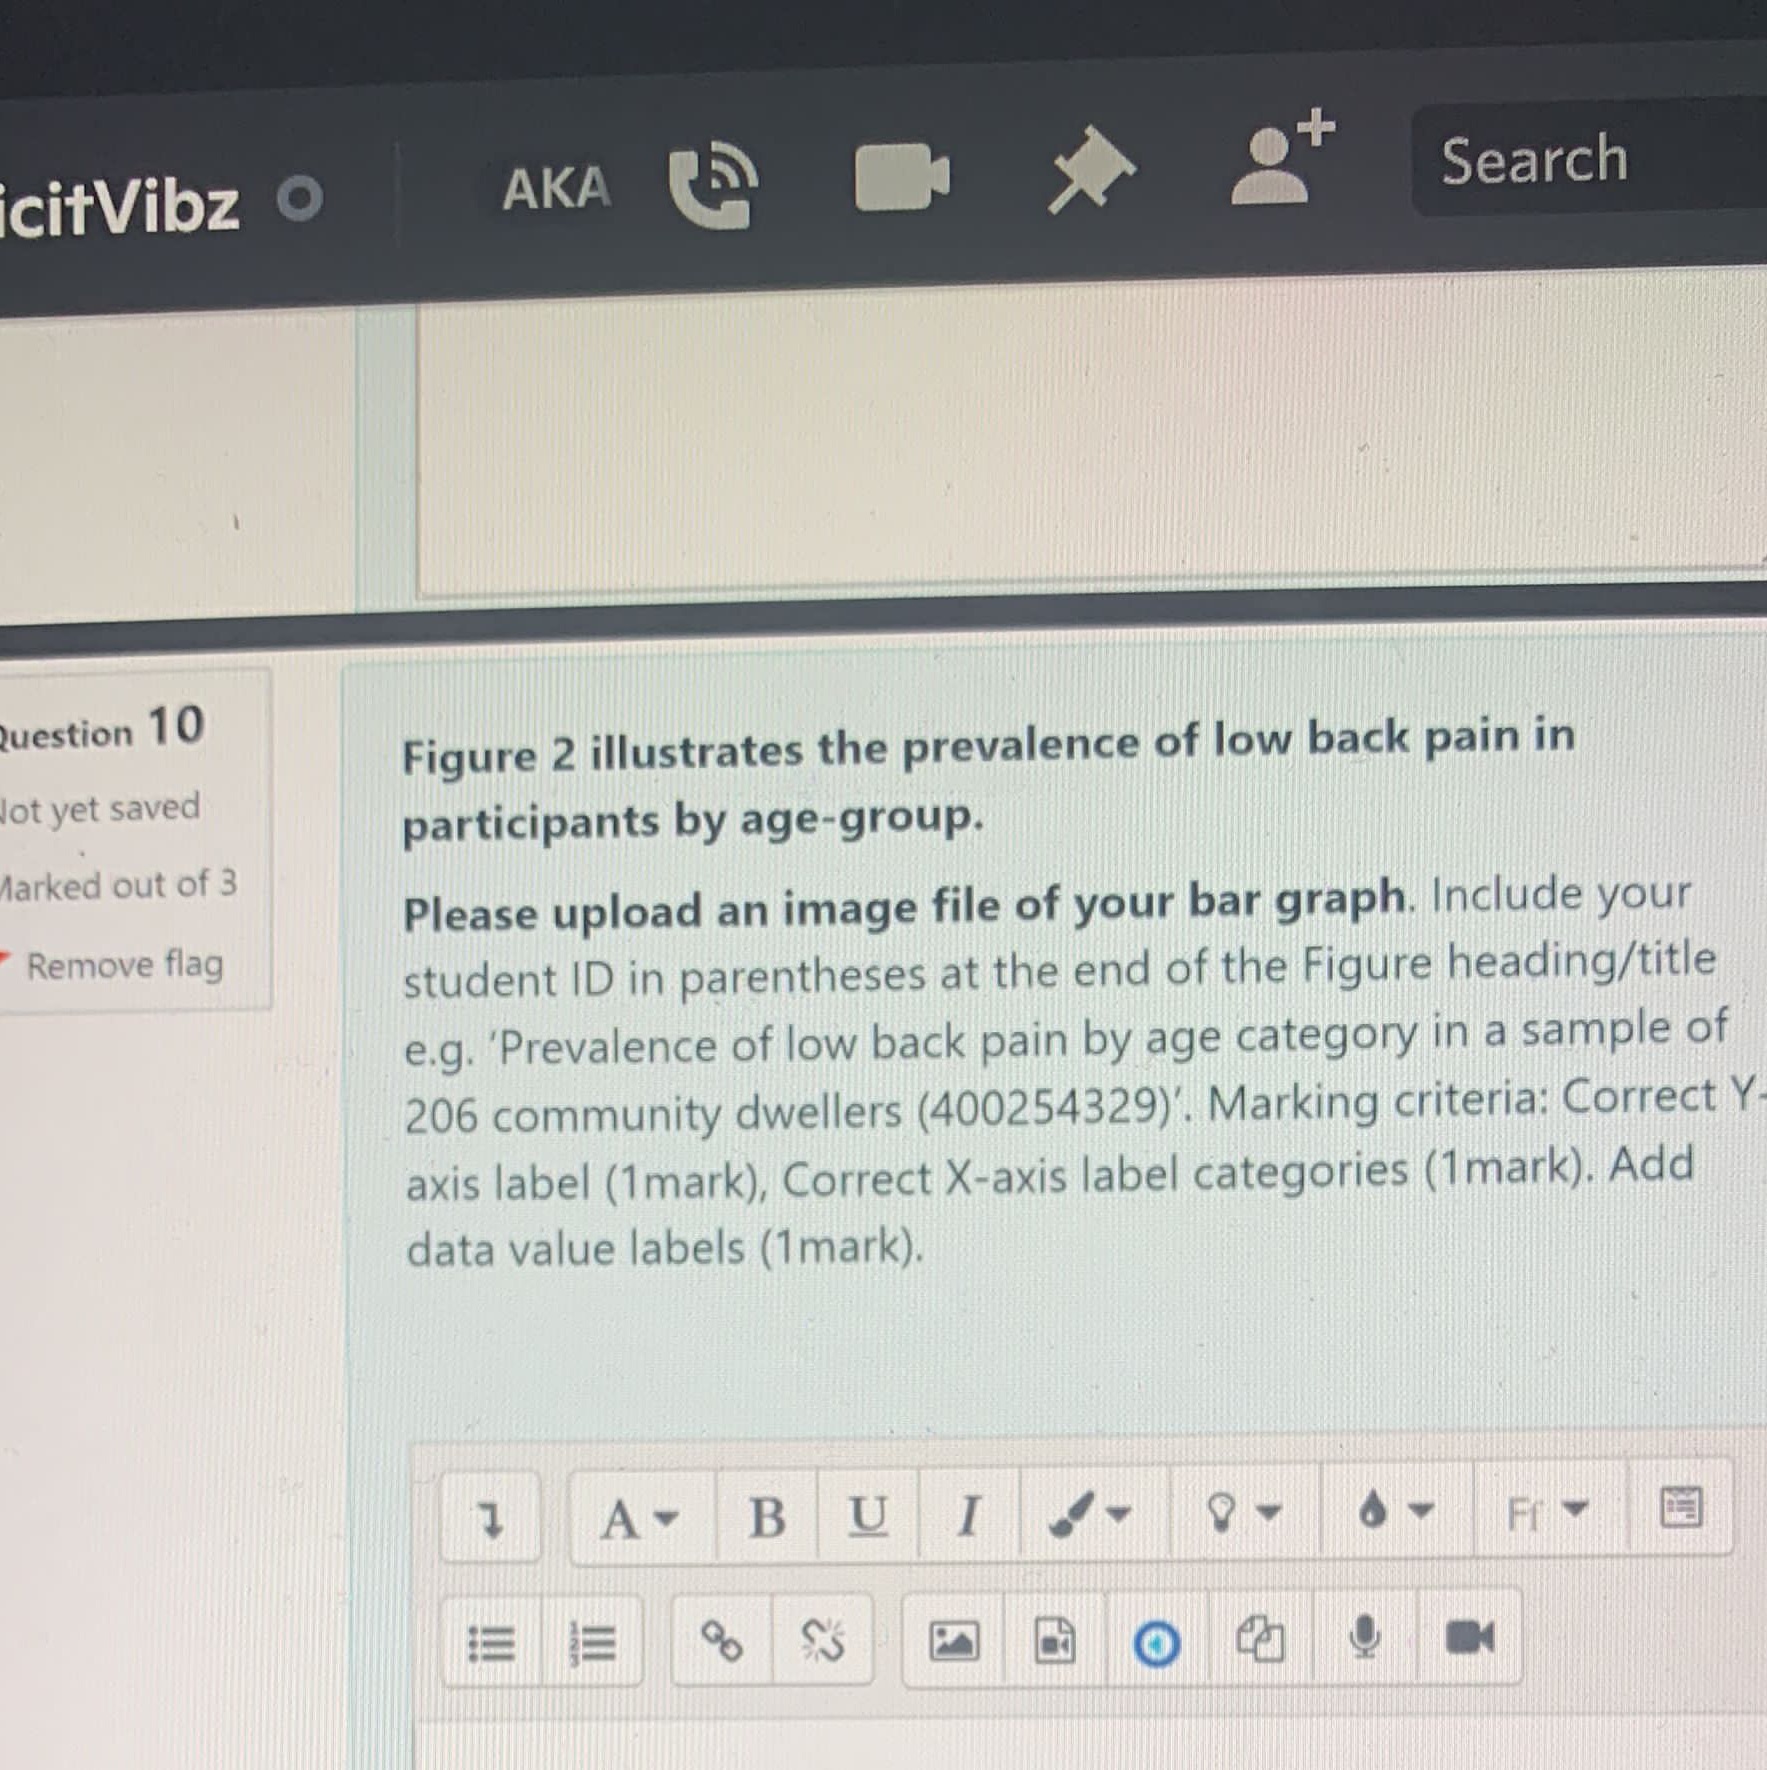Image resolution: width=1767 pixels, height=1770 pixels.
Task: Add a person to the chat
Action: 1275,163
